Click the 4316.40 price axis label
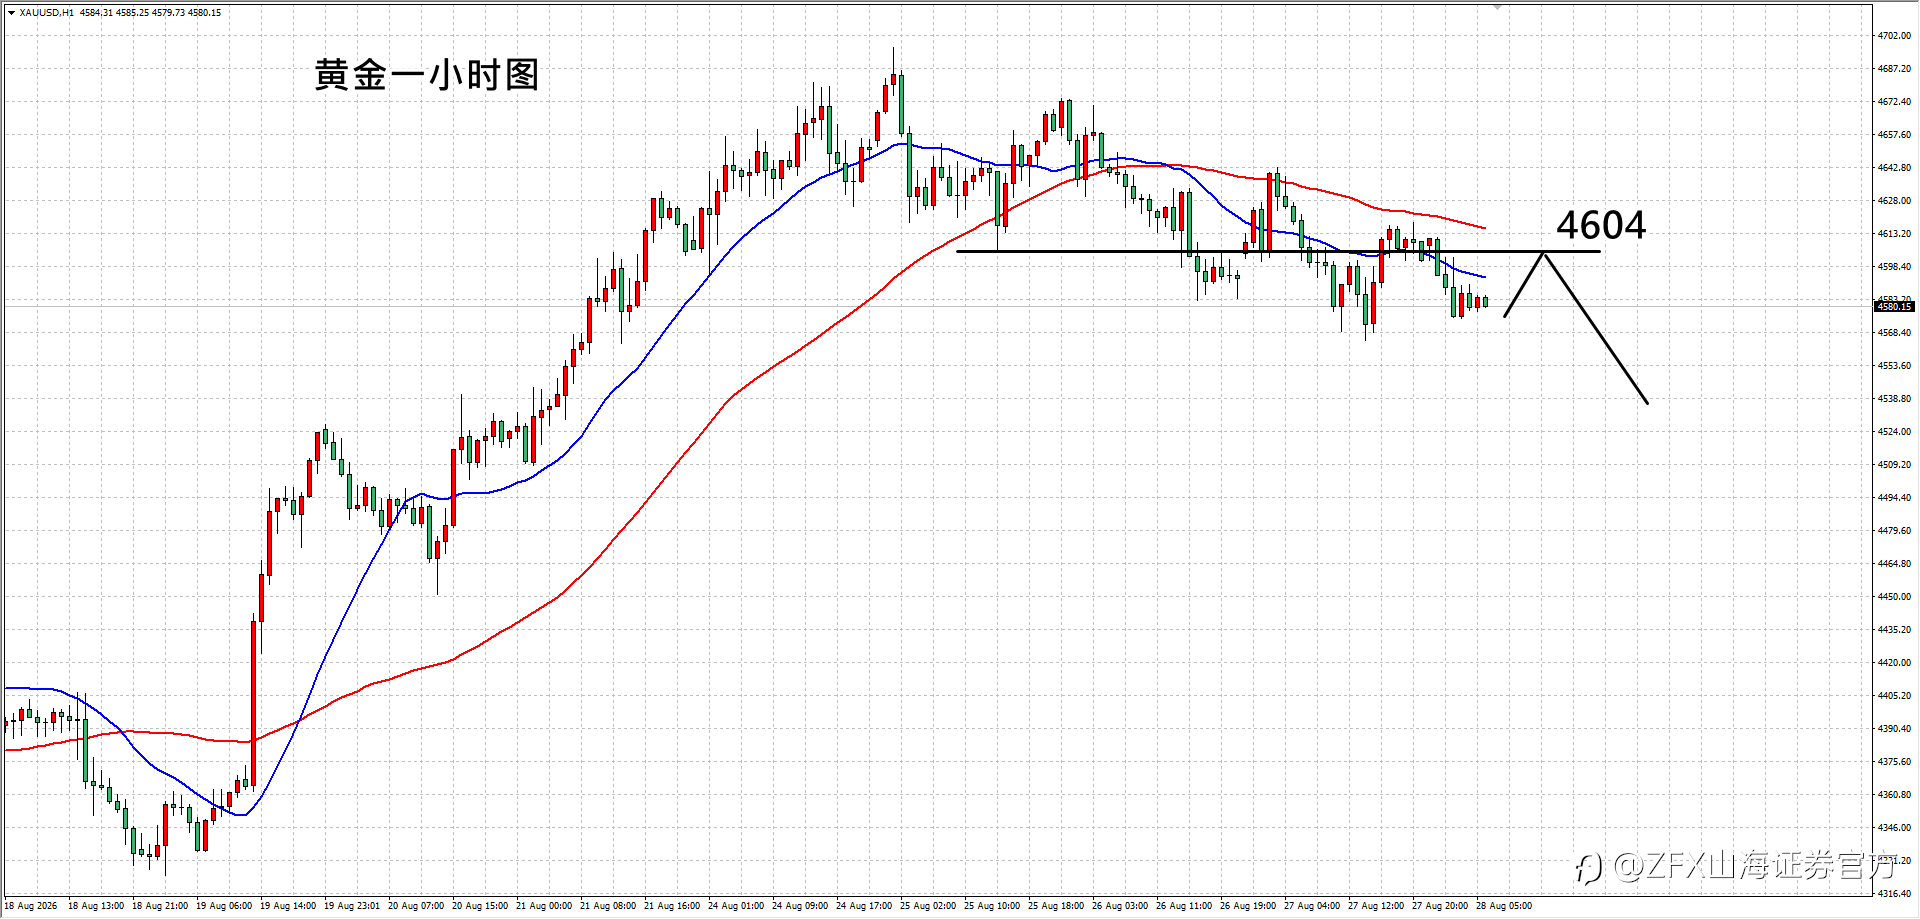The width and height of the screenshot is (1920, 919). (1894, 894)
